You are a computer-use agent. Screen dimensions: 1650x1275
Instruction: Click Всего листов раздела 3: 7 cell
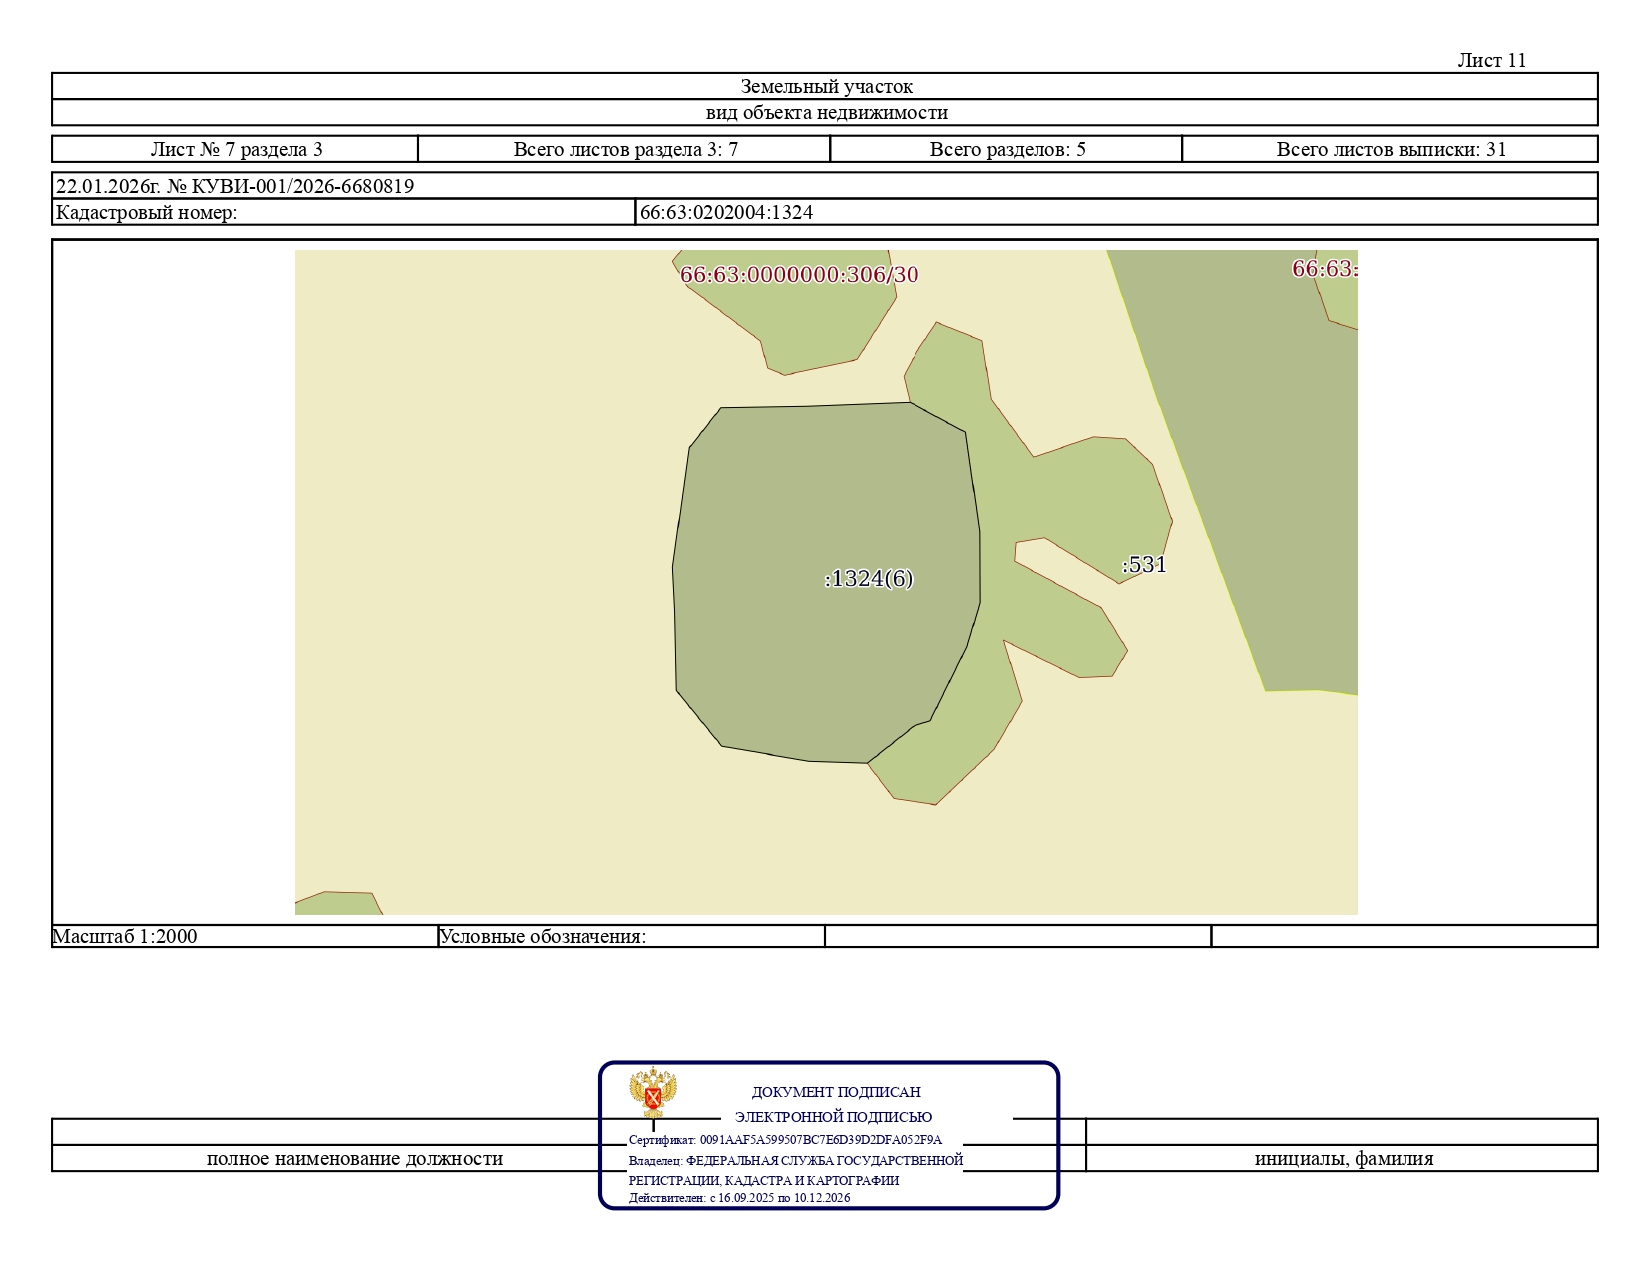click(x=624, y=149)
